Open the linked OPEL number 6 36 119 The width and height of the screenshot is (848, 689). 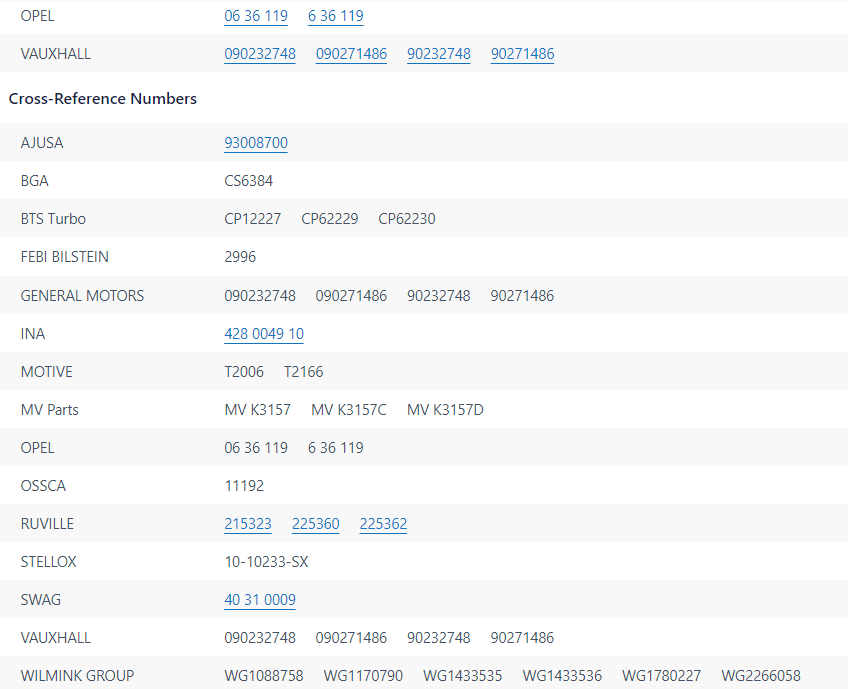tap(335, 16)
